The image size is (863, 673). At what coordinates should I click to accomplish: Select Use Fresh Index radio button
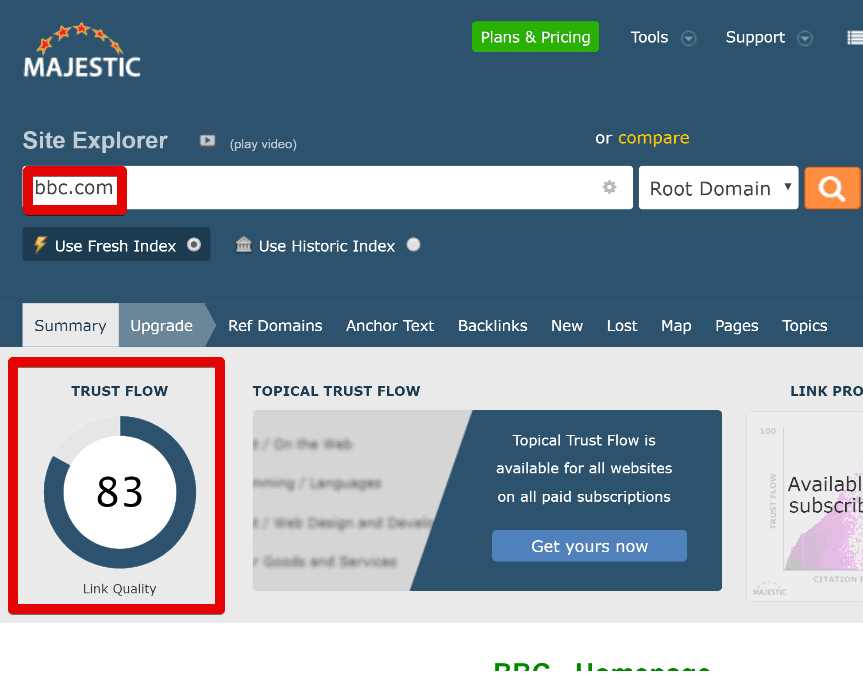[194, 245]
